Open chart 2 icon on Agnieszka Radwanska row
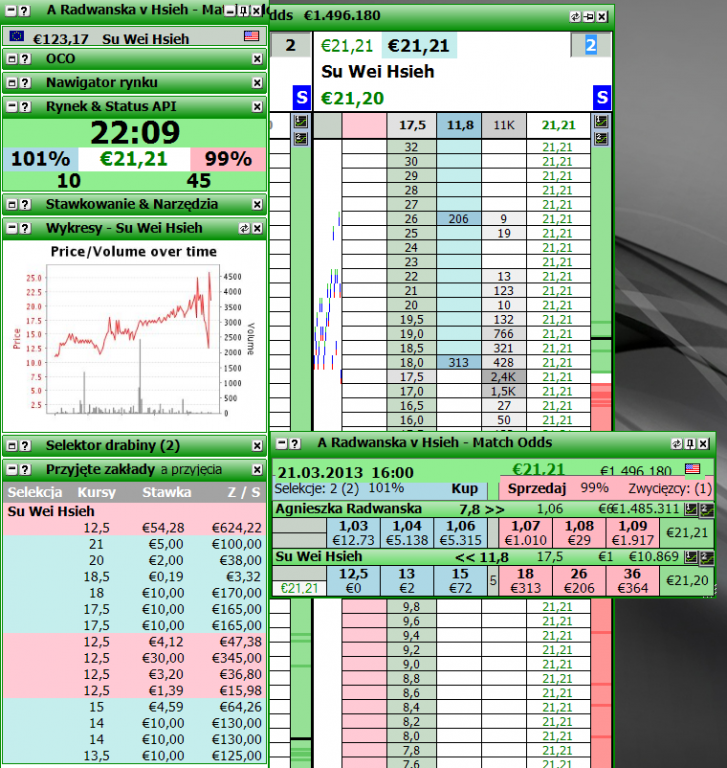The width and height of the screenshot is (727, 768). tap(706, 509)
